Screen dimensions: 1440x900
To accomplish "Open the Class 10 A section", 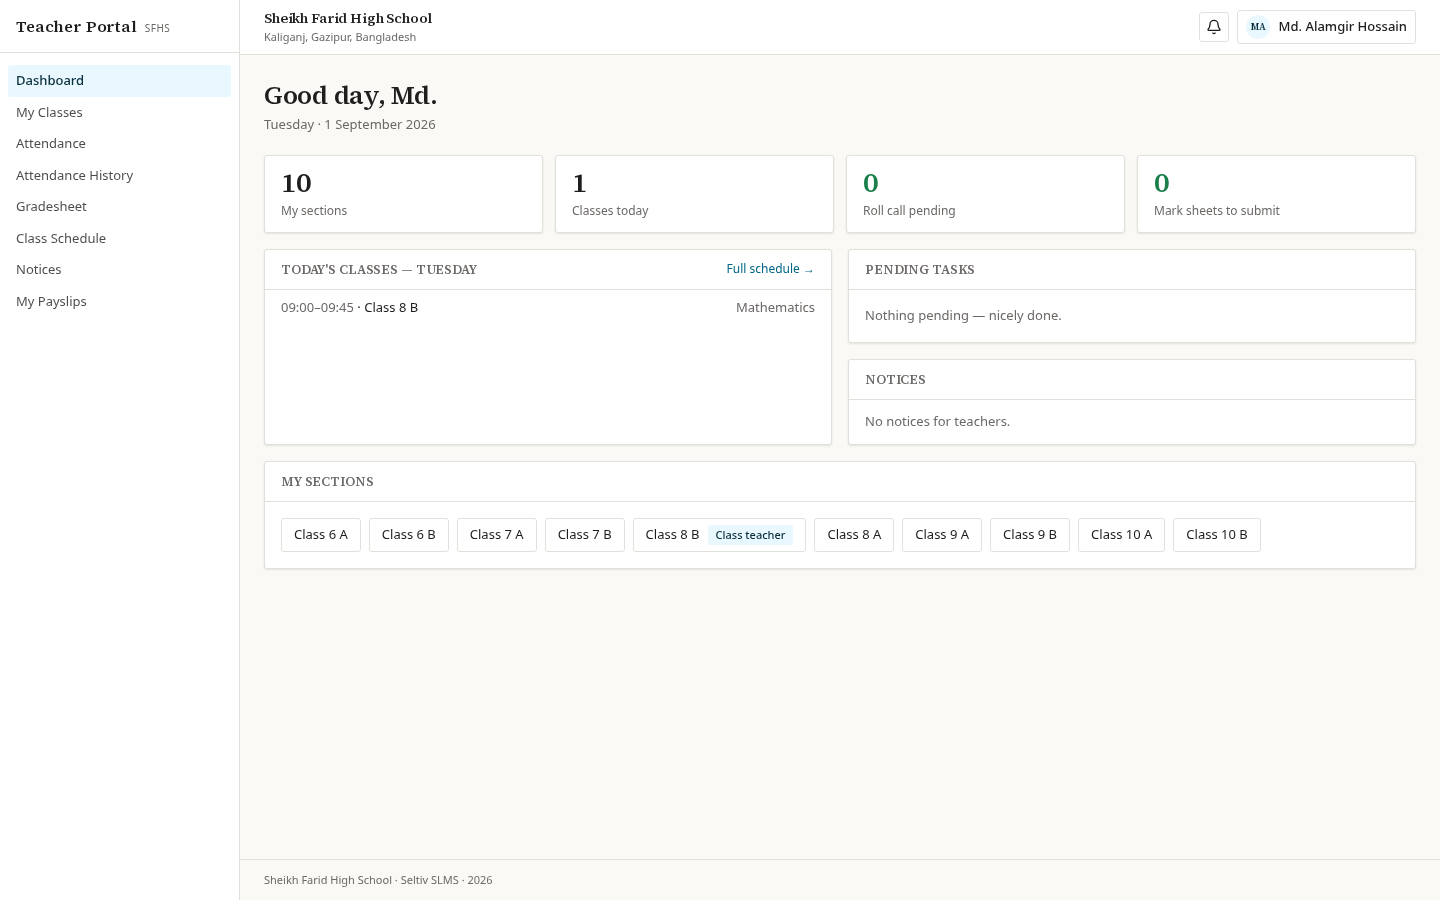I will (1121, 535).
